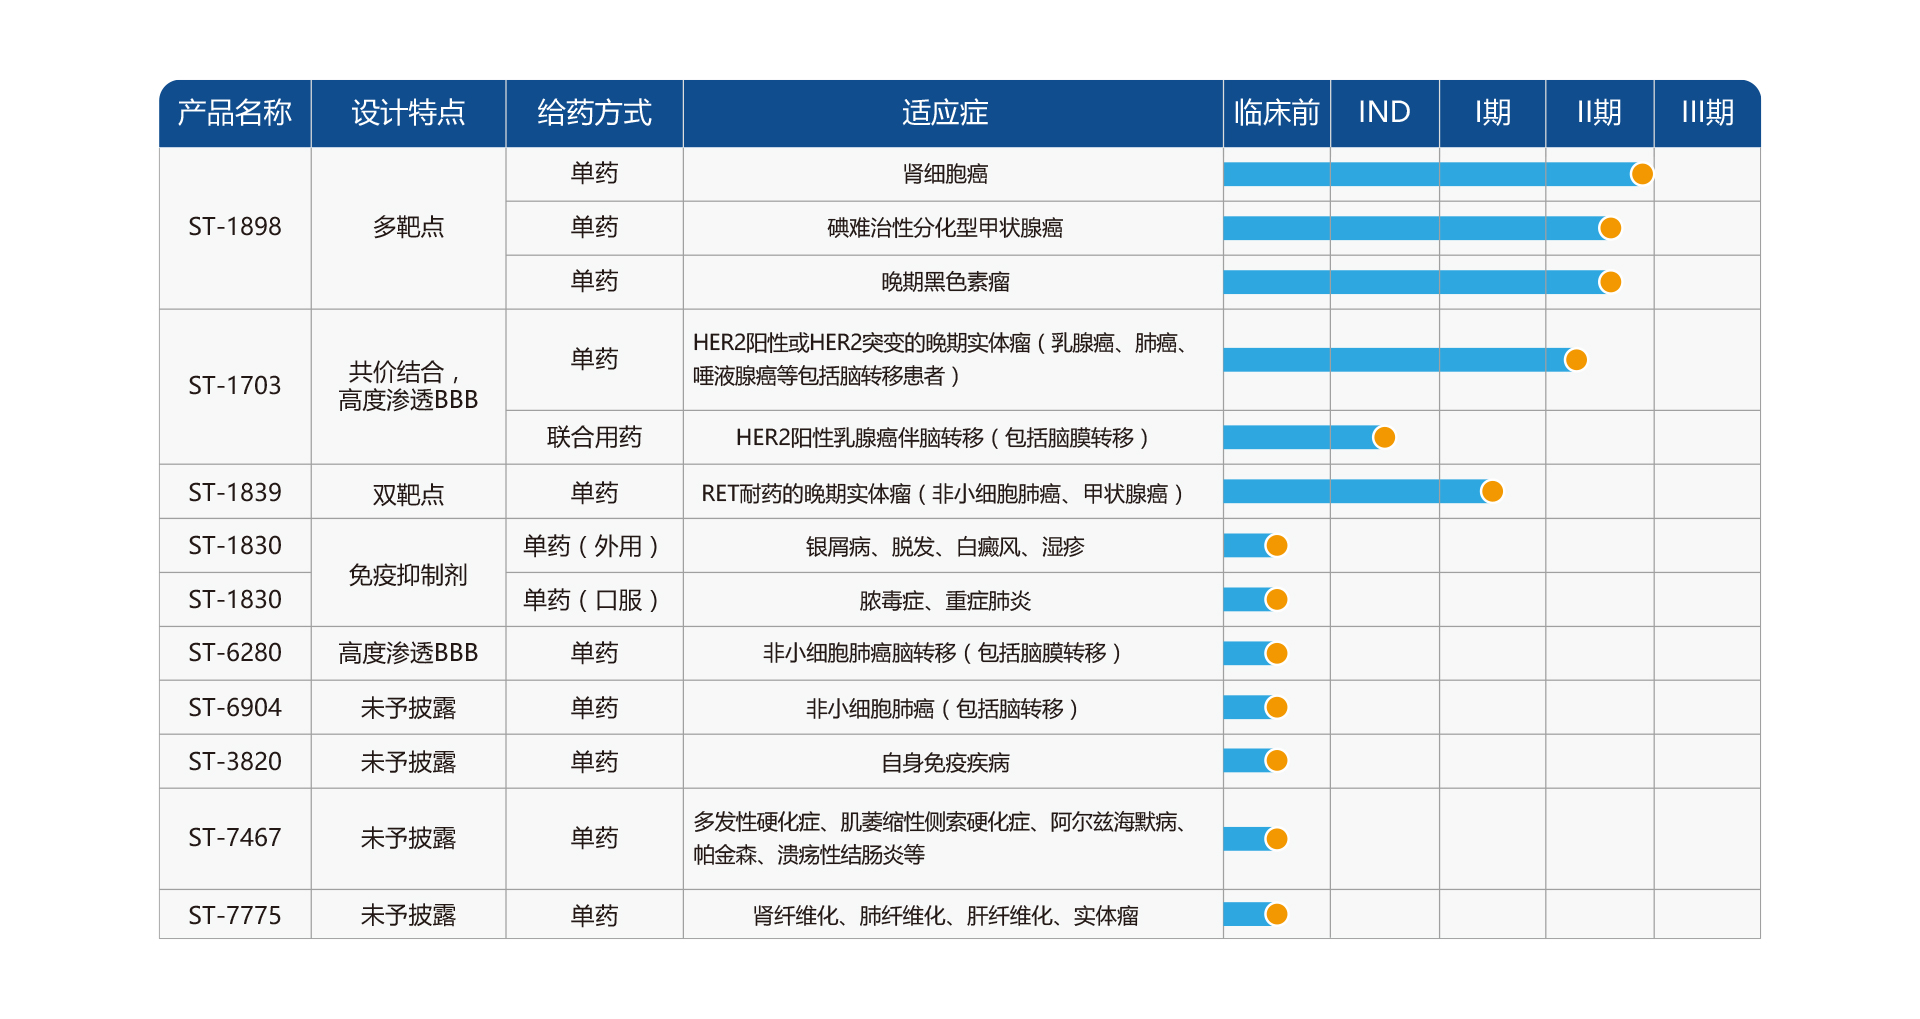This screenshot has height=1019, width=1920.
Task: Click orange dot in 自身免疫疾病 row
Action: point(1276,761)
